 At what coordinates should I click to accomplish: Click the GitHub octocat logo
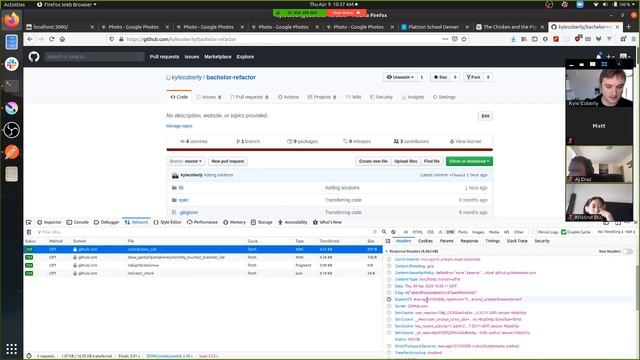coord(34,56)
